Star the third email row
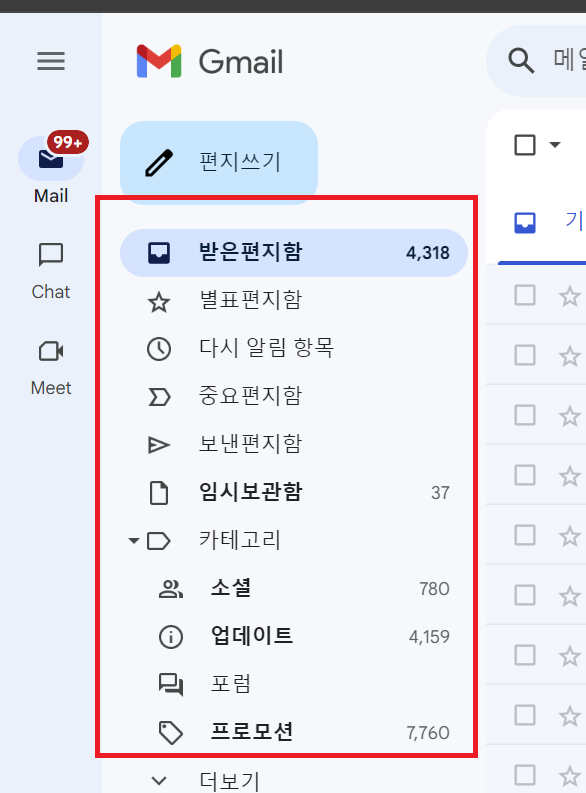The width and height of the screenshot is (586, 793). [570, 416]
